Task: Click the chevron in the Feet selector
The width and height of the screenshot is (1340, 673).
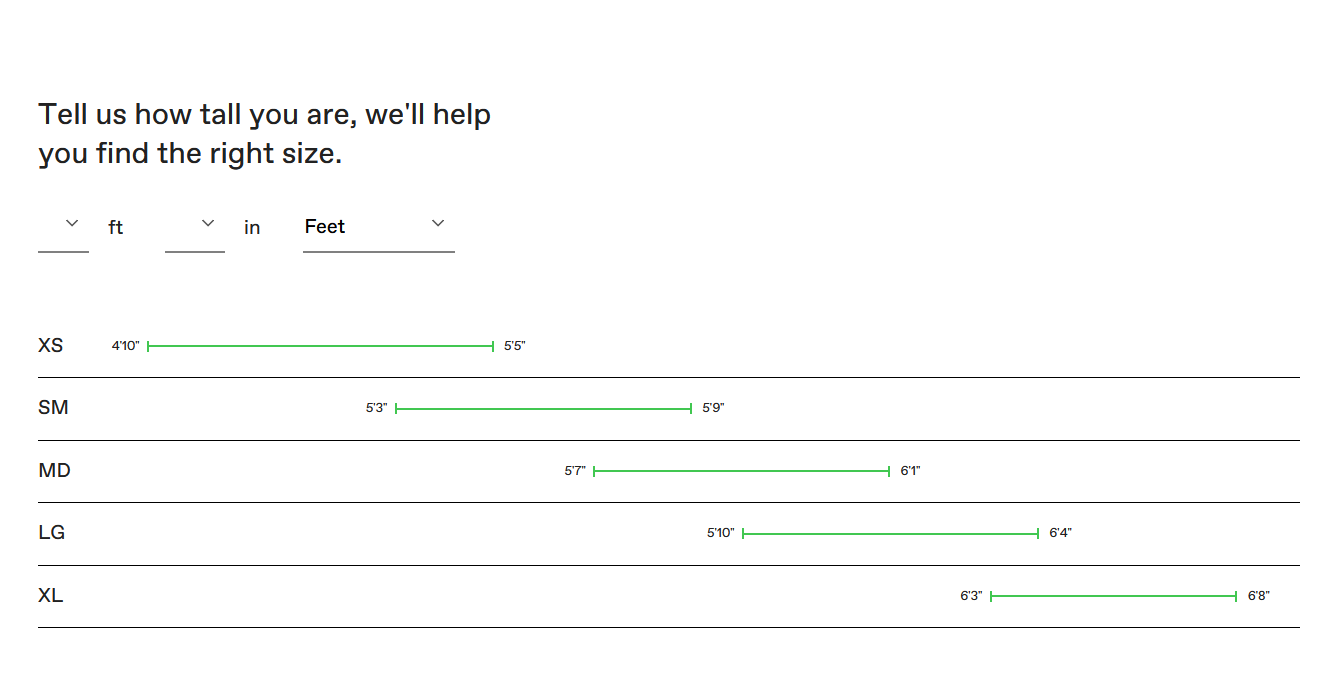Action: tap(438, 223)
